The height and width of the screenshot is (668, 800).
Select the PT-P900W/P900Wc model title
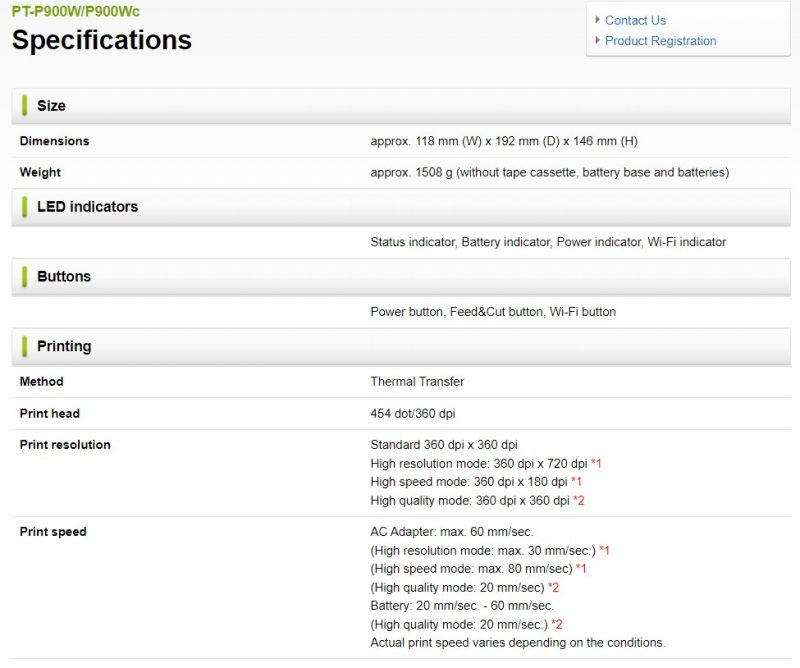click(x=76, y=11)
